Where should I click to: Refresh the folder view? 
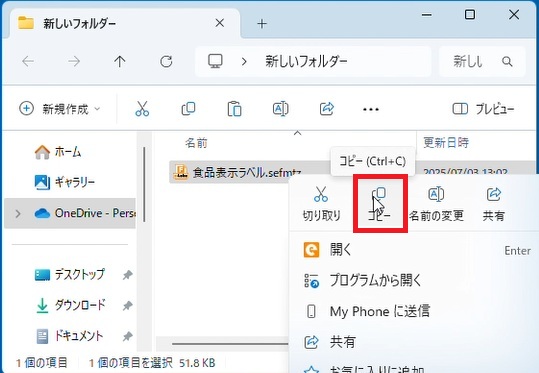click(166, 62)
